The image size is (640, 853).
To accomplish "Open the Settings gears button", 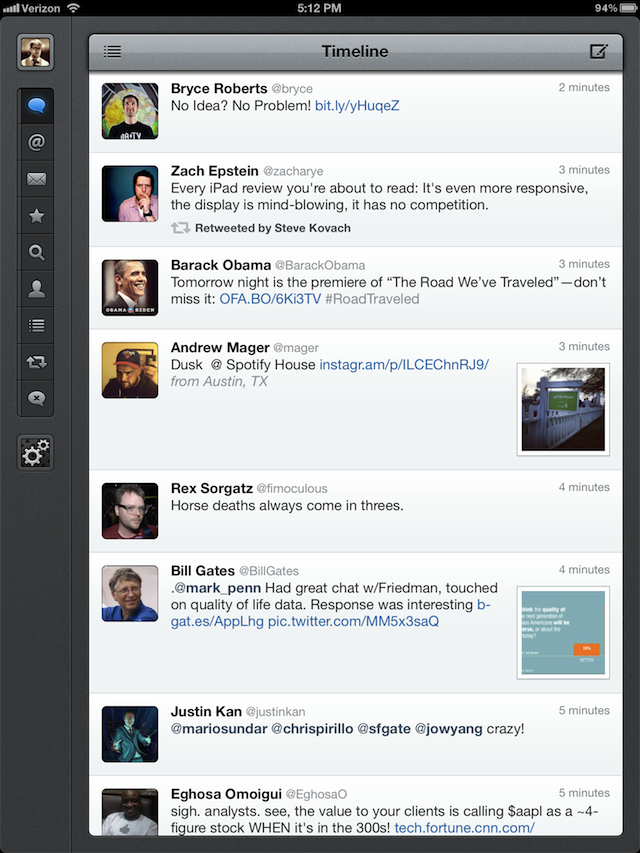I will tap(35, 453).
